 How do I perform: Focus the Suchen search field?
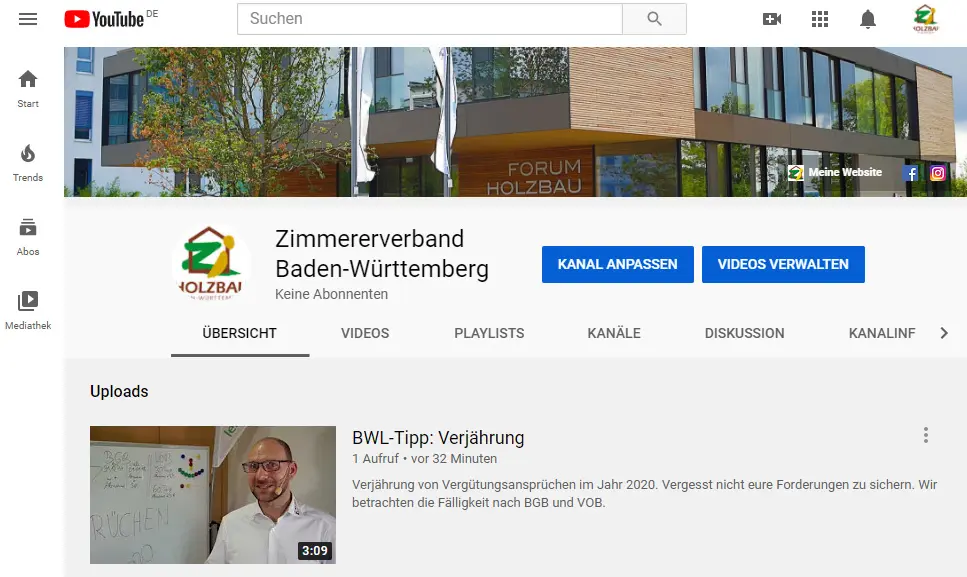(x=430, y=19)
